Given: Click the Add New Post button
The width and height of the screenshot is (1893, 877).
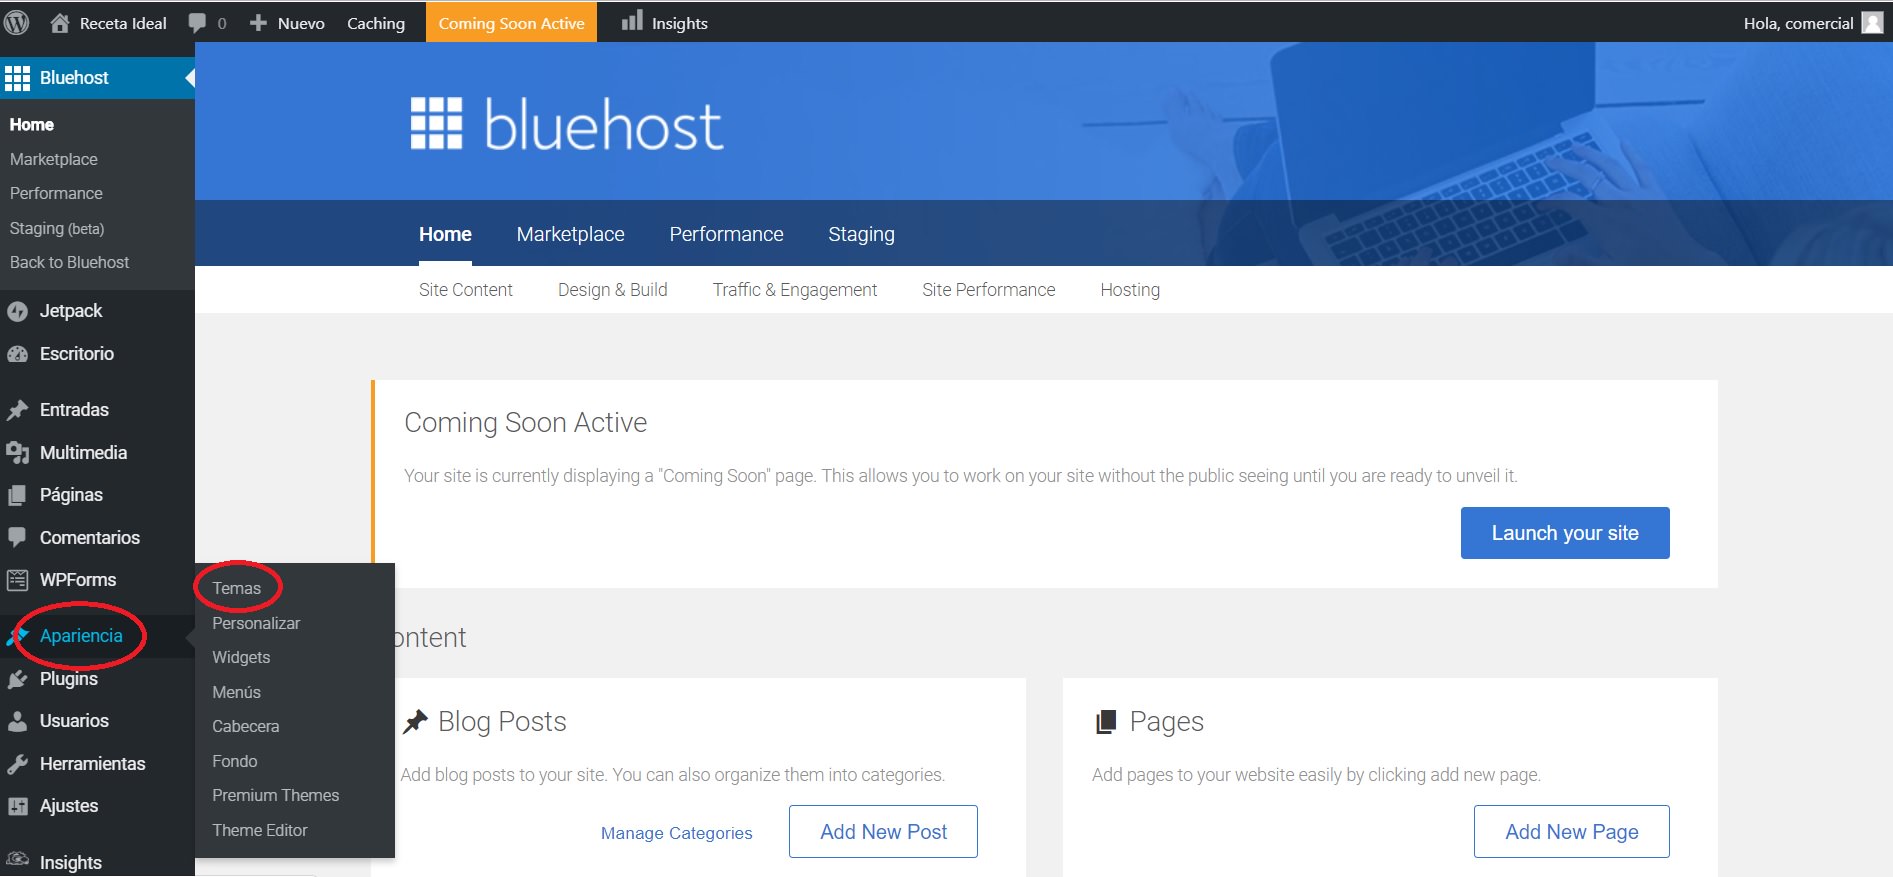Looking at the screenshot, I should coord(883,831).
